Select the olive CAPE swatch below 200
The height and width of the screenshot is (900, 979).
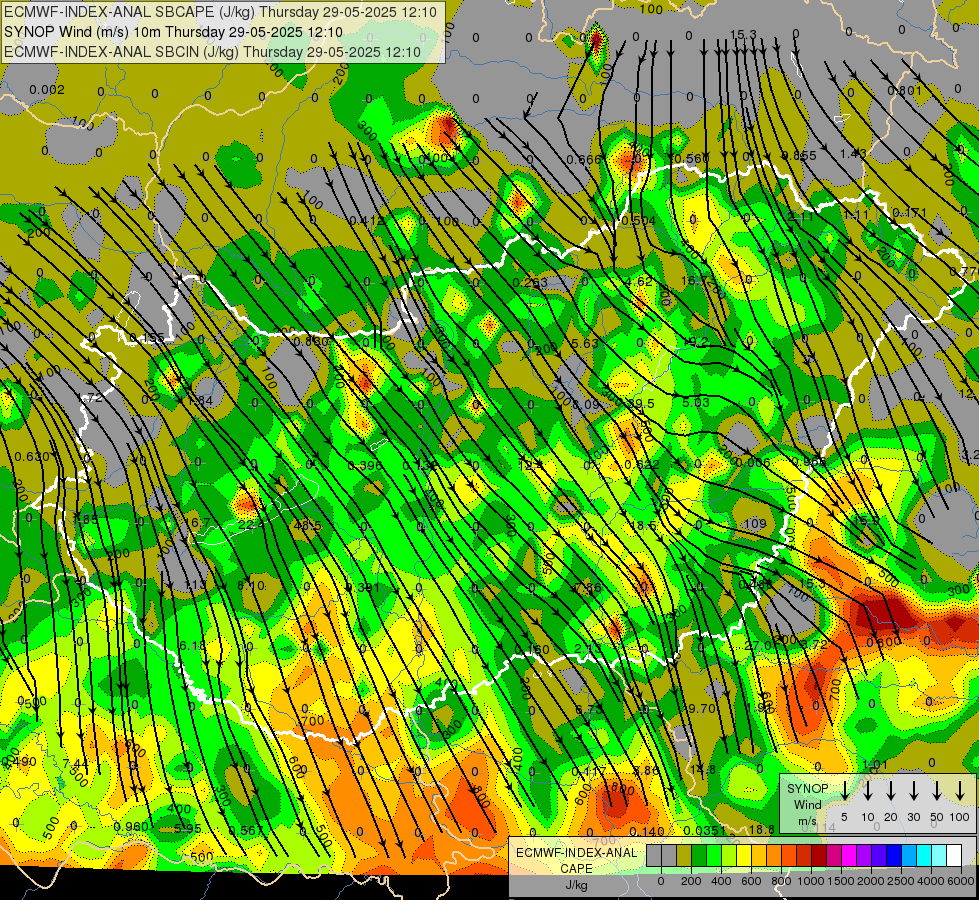coord(684,856)
